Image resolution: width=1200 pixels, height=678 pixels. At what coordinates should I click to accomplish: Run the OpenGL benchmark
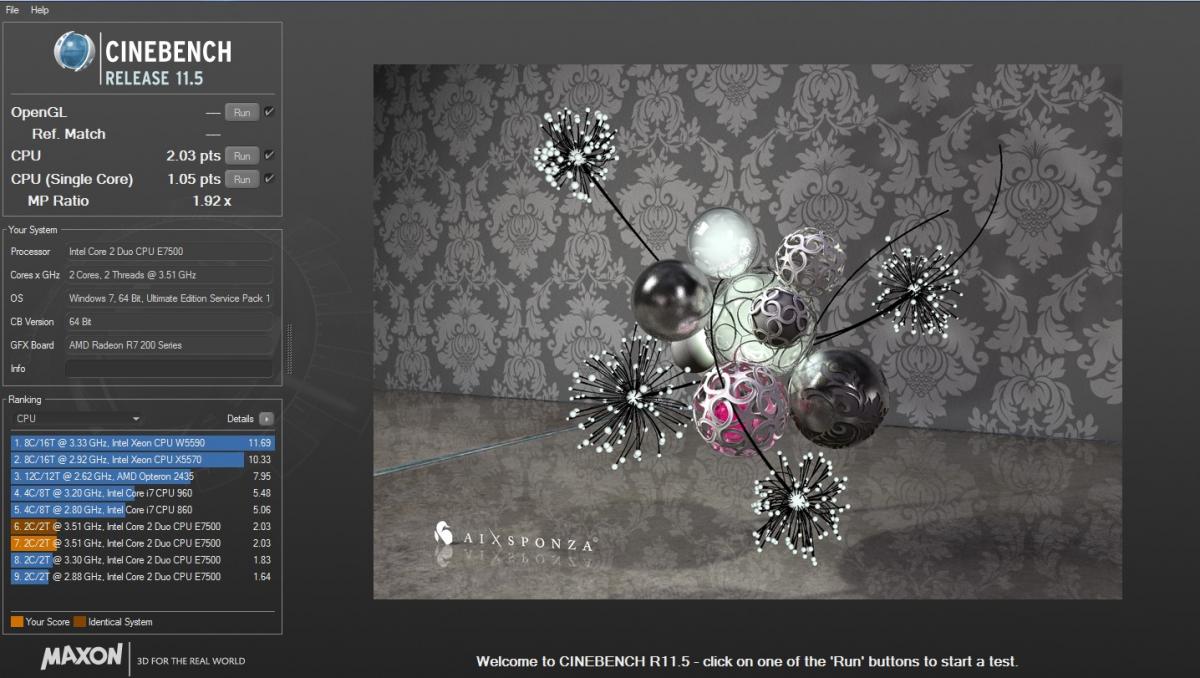[242, 113]
